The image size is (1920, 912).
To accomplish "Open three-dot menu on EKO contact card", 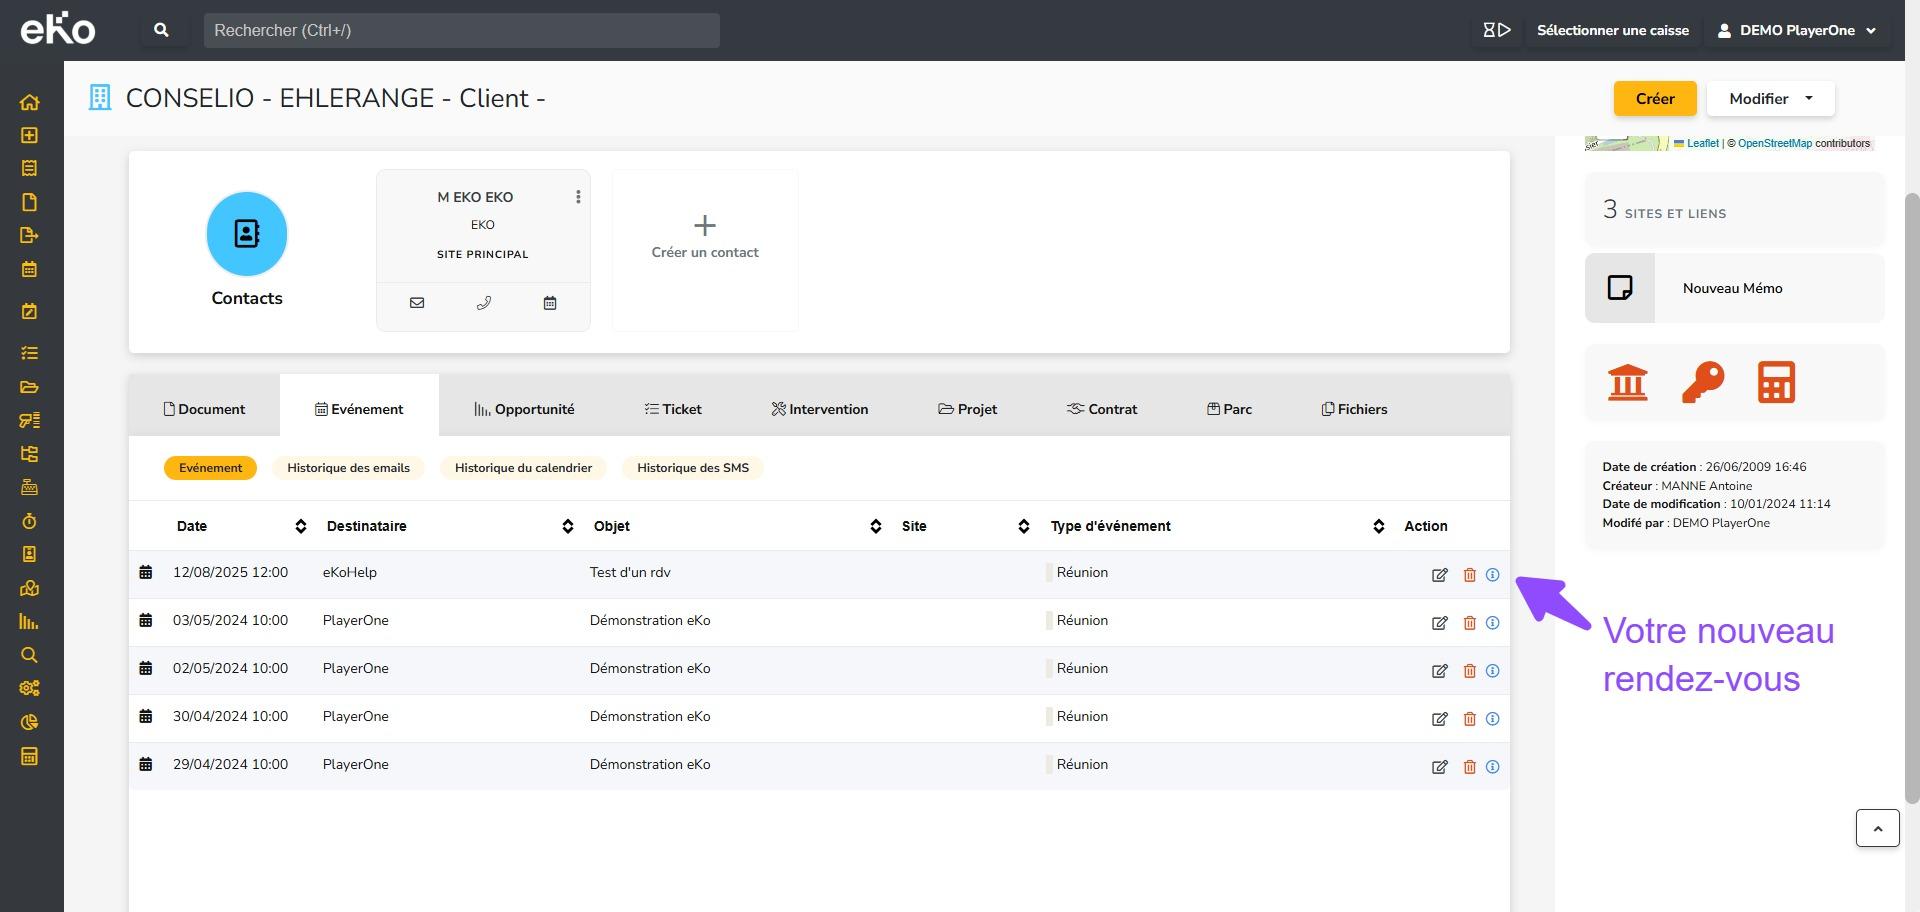I will click(x=578, y=197).
